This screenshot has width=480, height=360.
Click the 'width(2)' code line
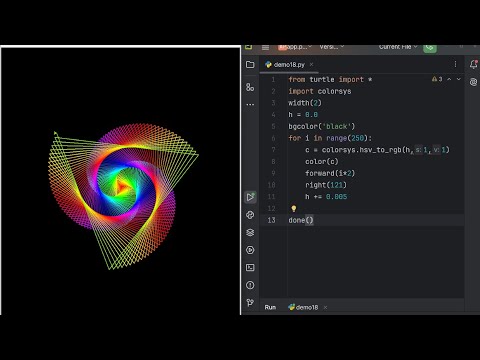click(x=305, y=103)
